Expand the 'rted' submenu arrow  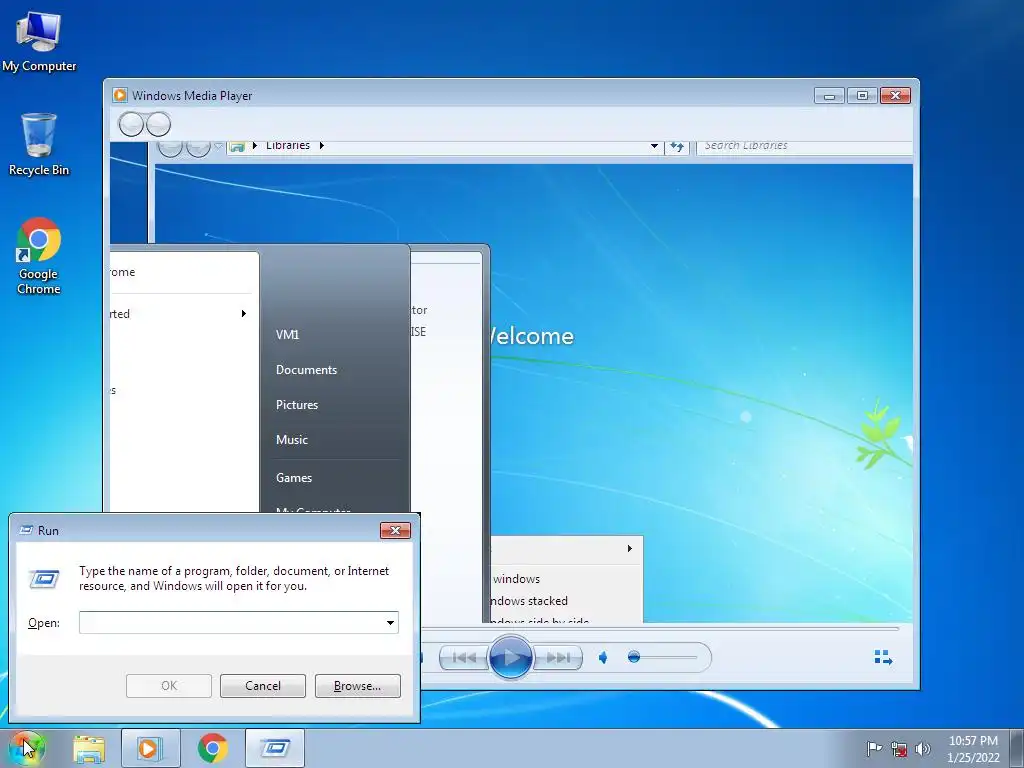(x=244, y=313)
